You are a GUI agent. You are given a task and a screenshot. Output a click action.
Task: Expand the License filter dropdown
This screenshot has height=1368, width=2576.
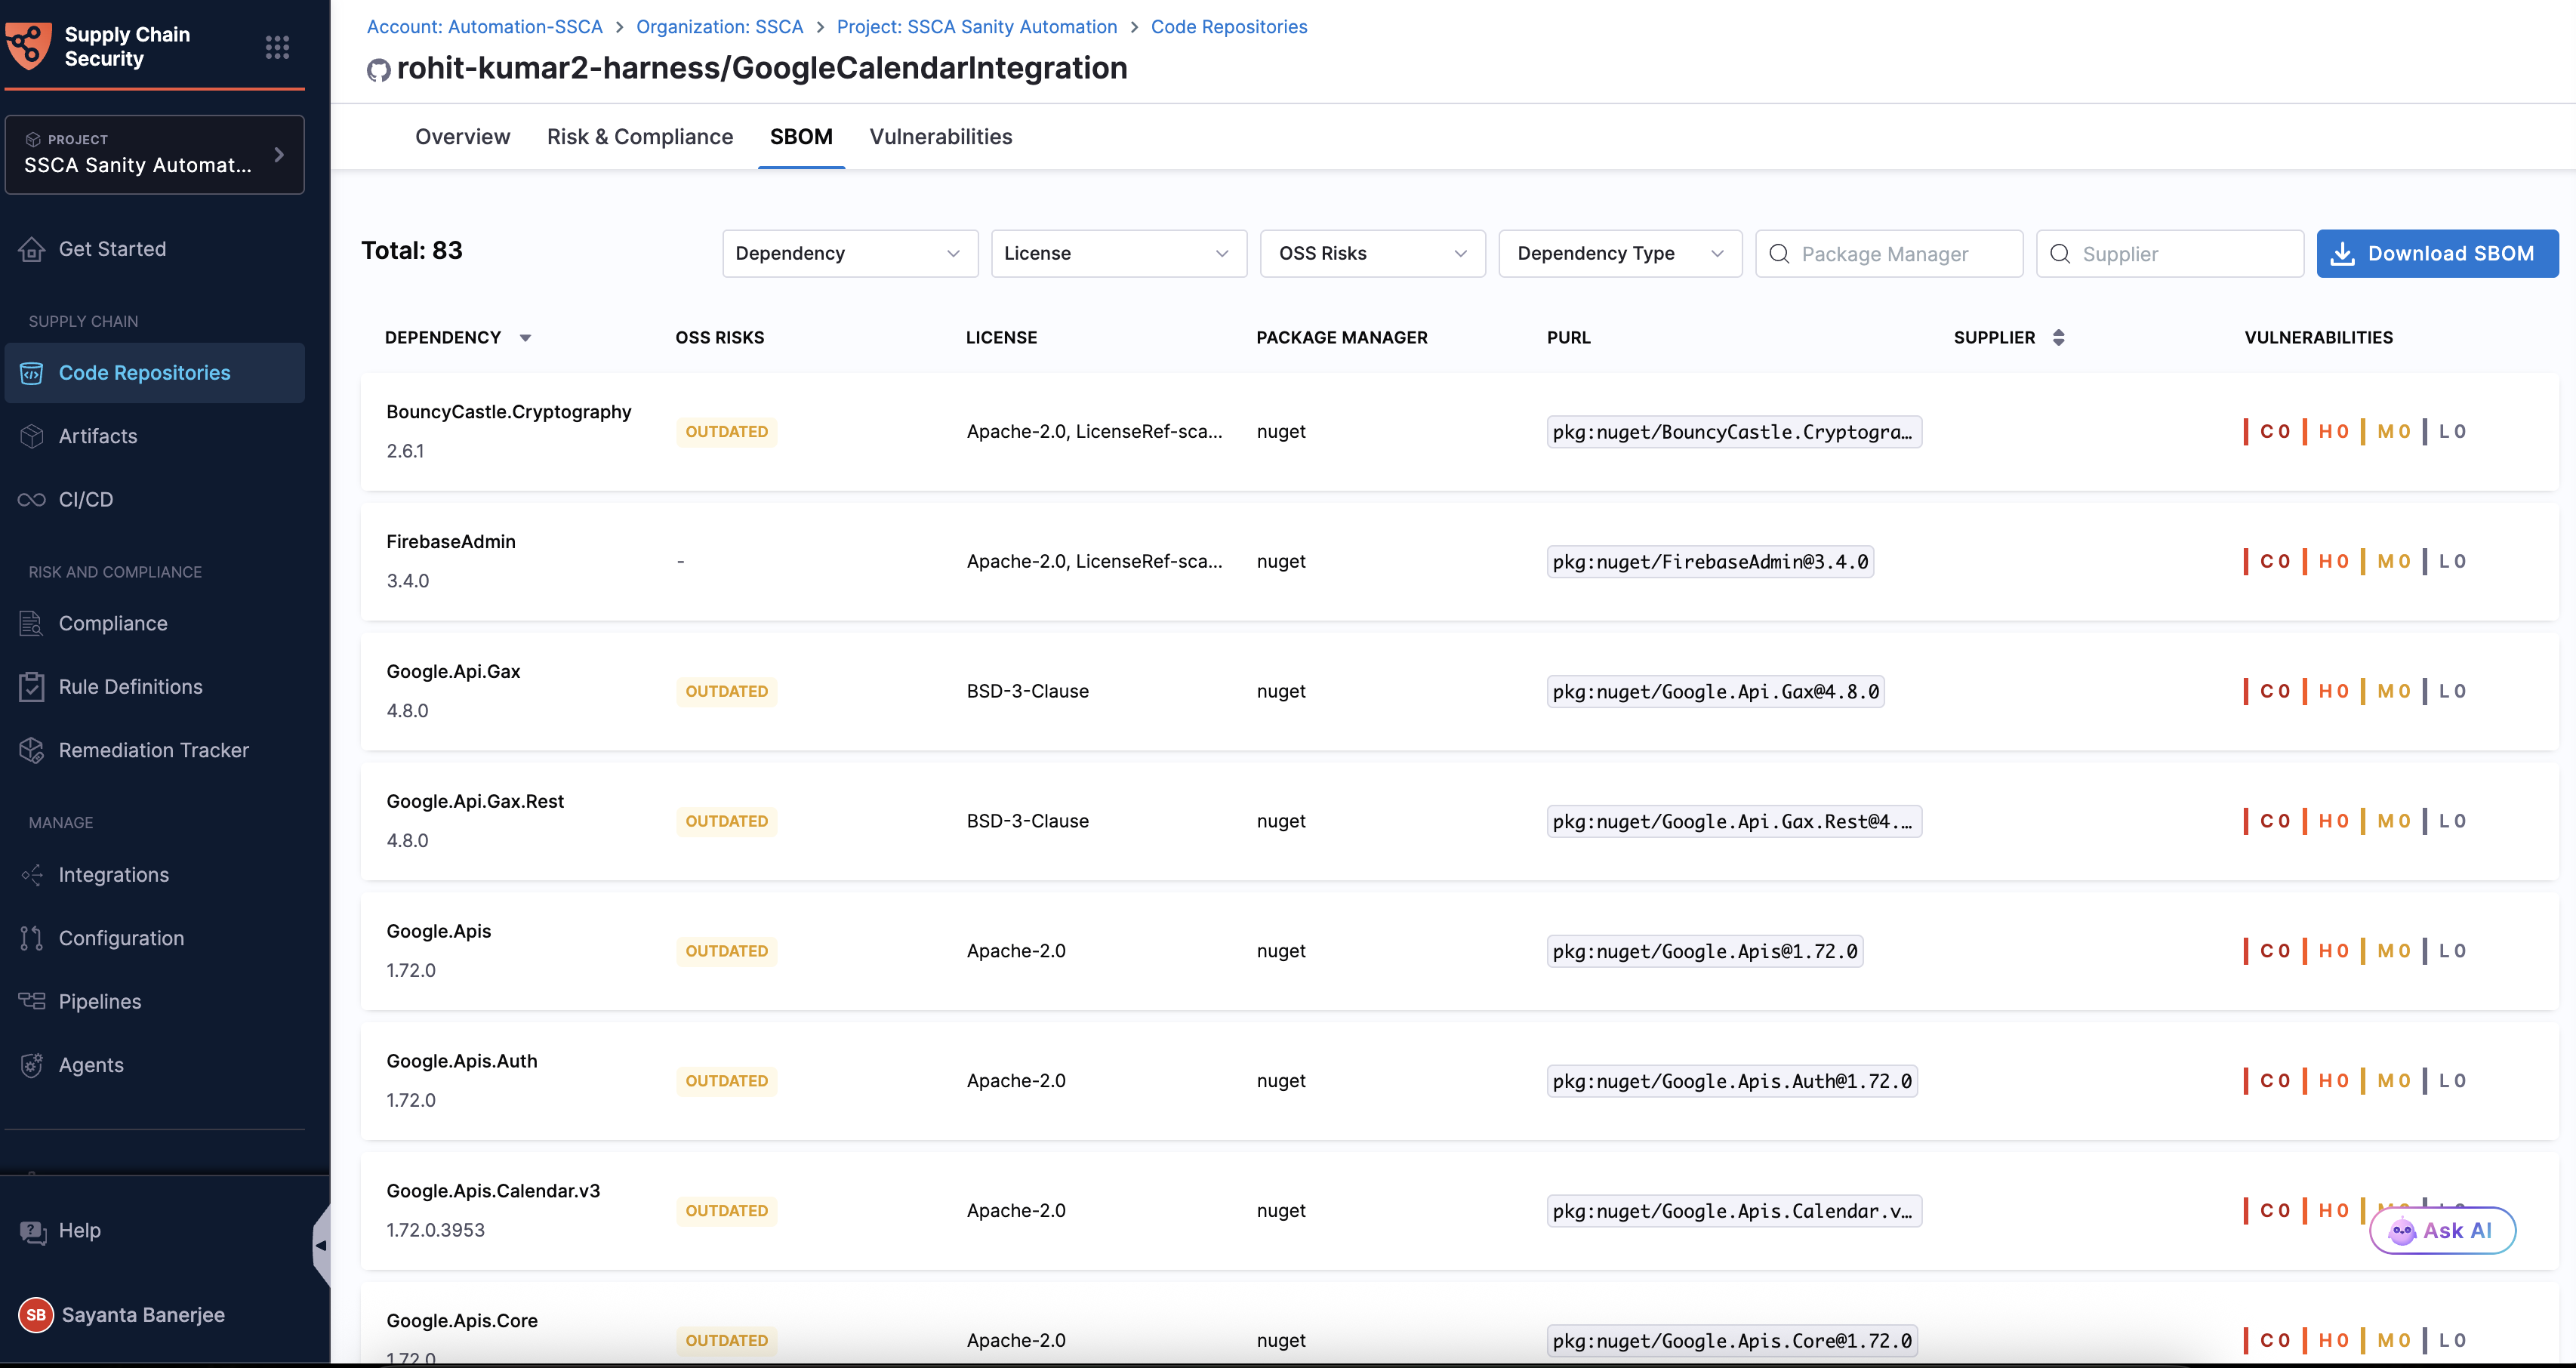coord(1117,254)
